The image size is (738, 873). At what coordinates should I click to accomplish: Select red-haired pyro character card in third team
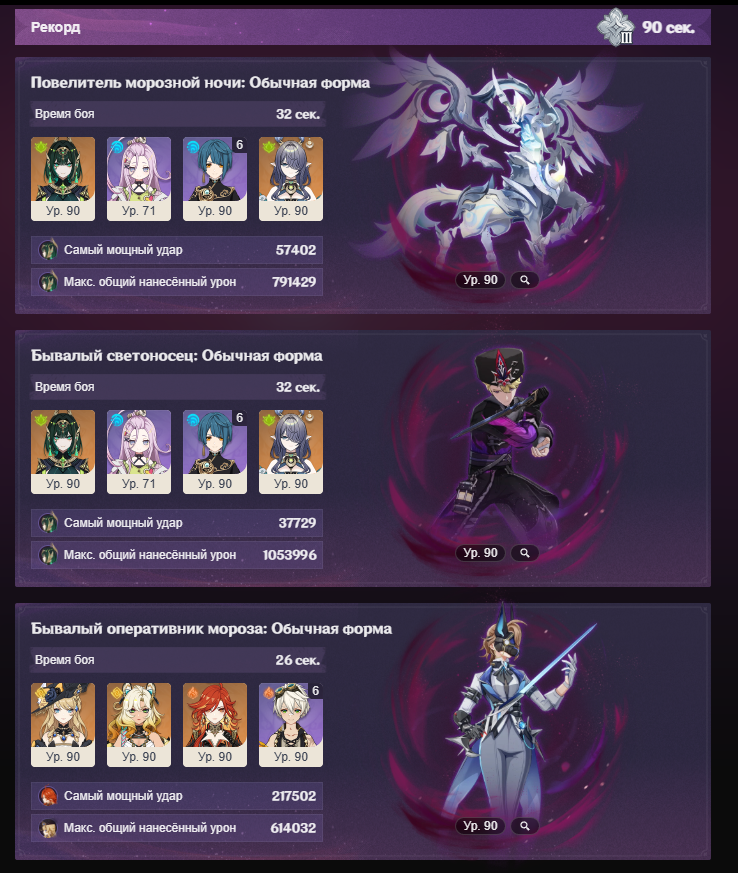215,724
